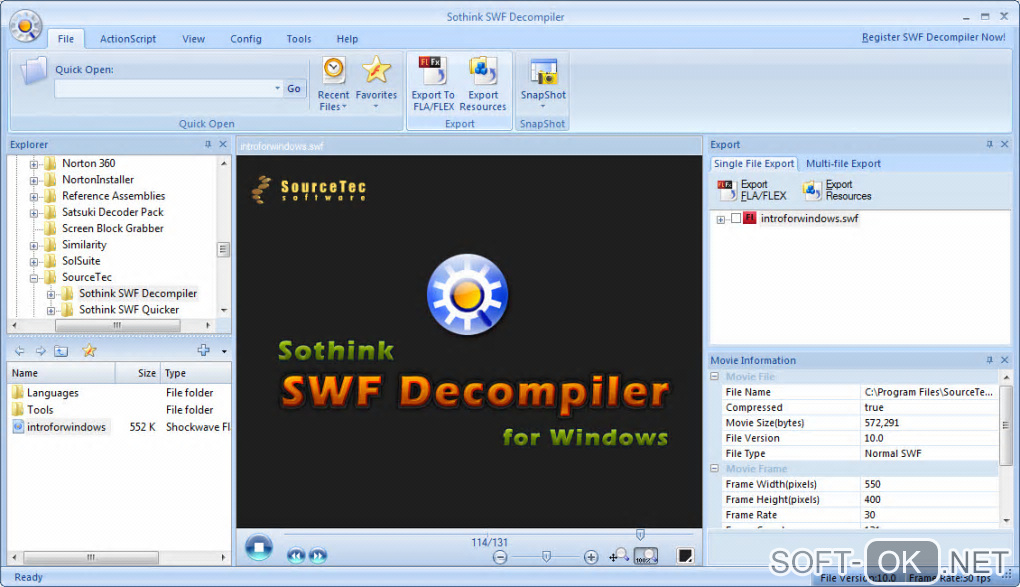Image resolution: width=1020 pixels, height=587 pixels.
Task: Expand Sothink SWF Decompiler folder node
Action: tap(51, 294)
